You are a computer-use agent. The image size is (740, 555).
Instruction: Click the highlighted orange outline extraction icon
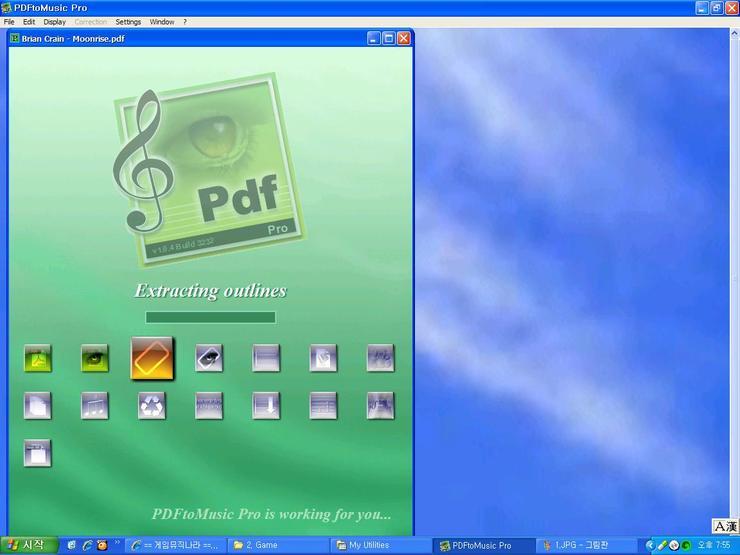[x=152, y=358]
